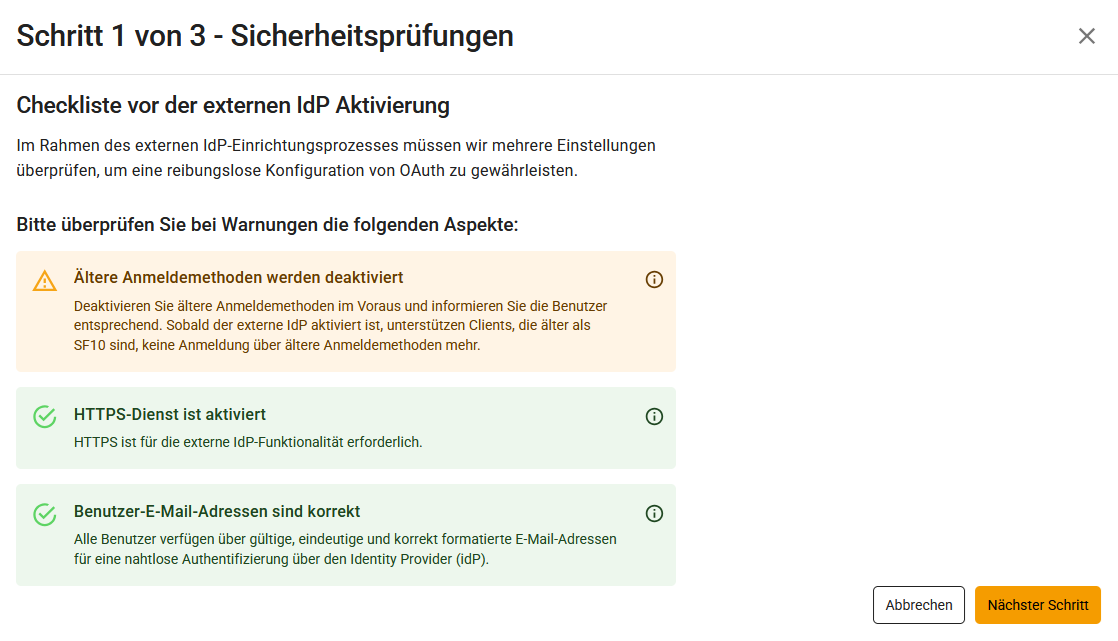Viewport: 1118px width, 641px height.
Task: Select the 'HTTPS-Dienst ist aktiviert' title
Action: coord(170,414)
